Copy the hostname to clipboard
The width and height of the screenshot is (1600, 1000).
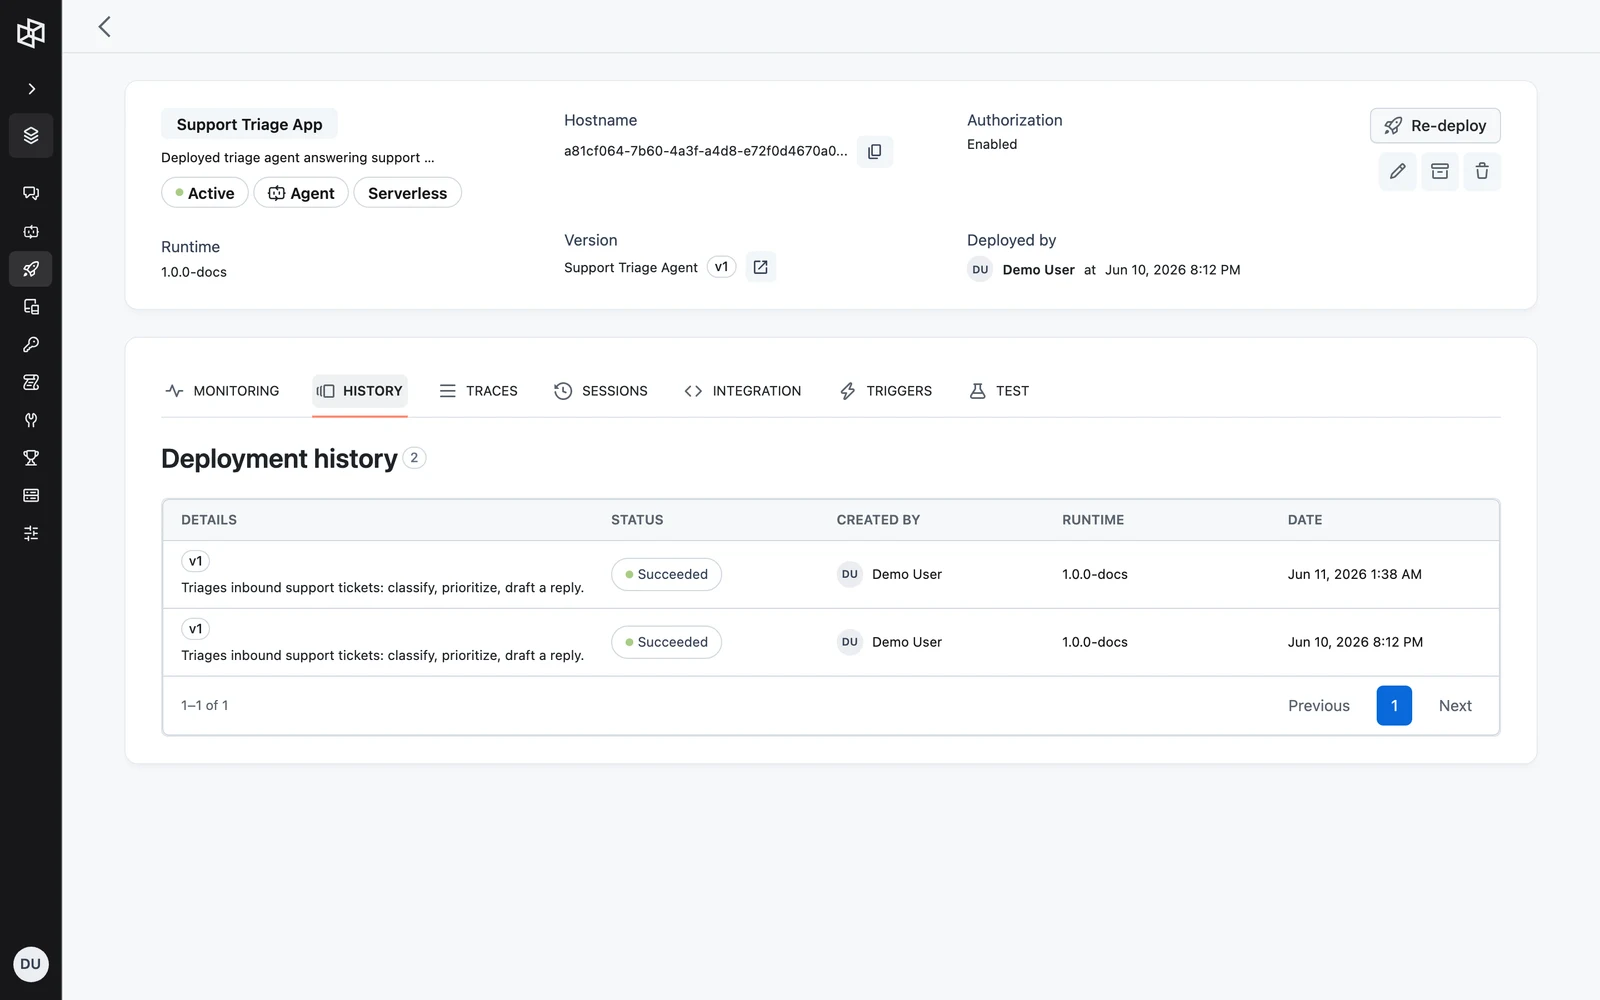point(875,152)
